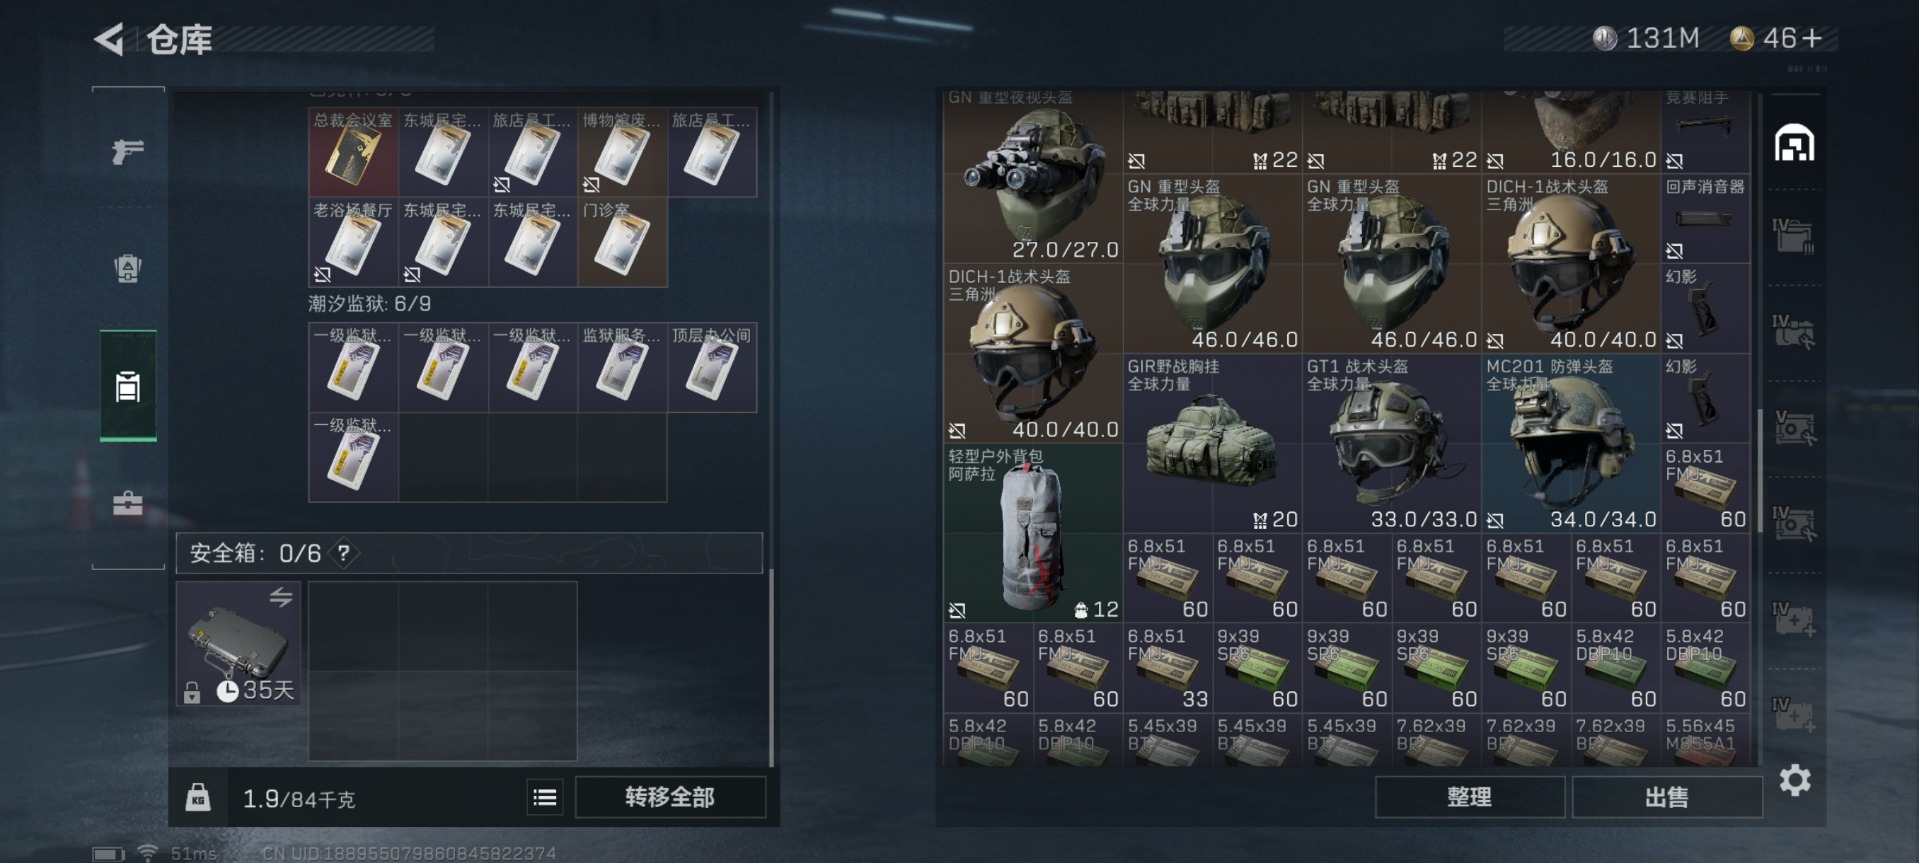Select the GIR野战胸挂 chest rig item

(x=1212, y=443)
